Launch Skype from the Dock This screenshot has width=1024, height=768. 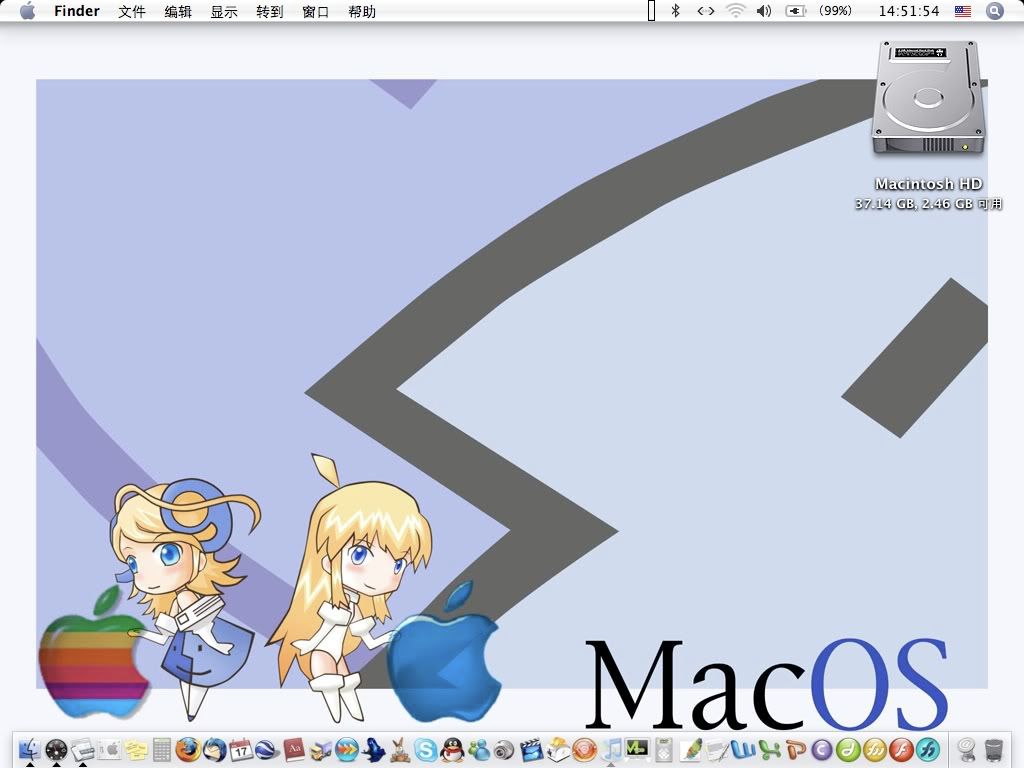coord(426,748)
